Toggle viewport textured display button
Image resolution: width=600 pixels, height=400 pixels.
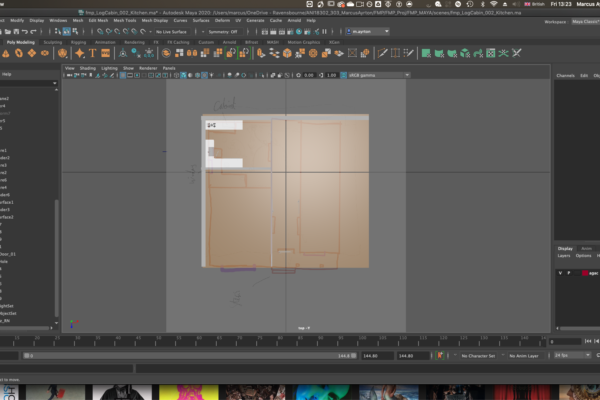204,75
